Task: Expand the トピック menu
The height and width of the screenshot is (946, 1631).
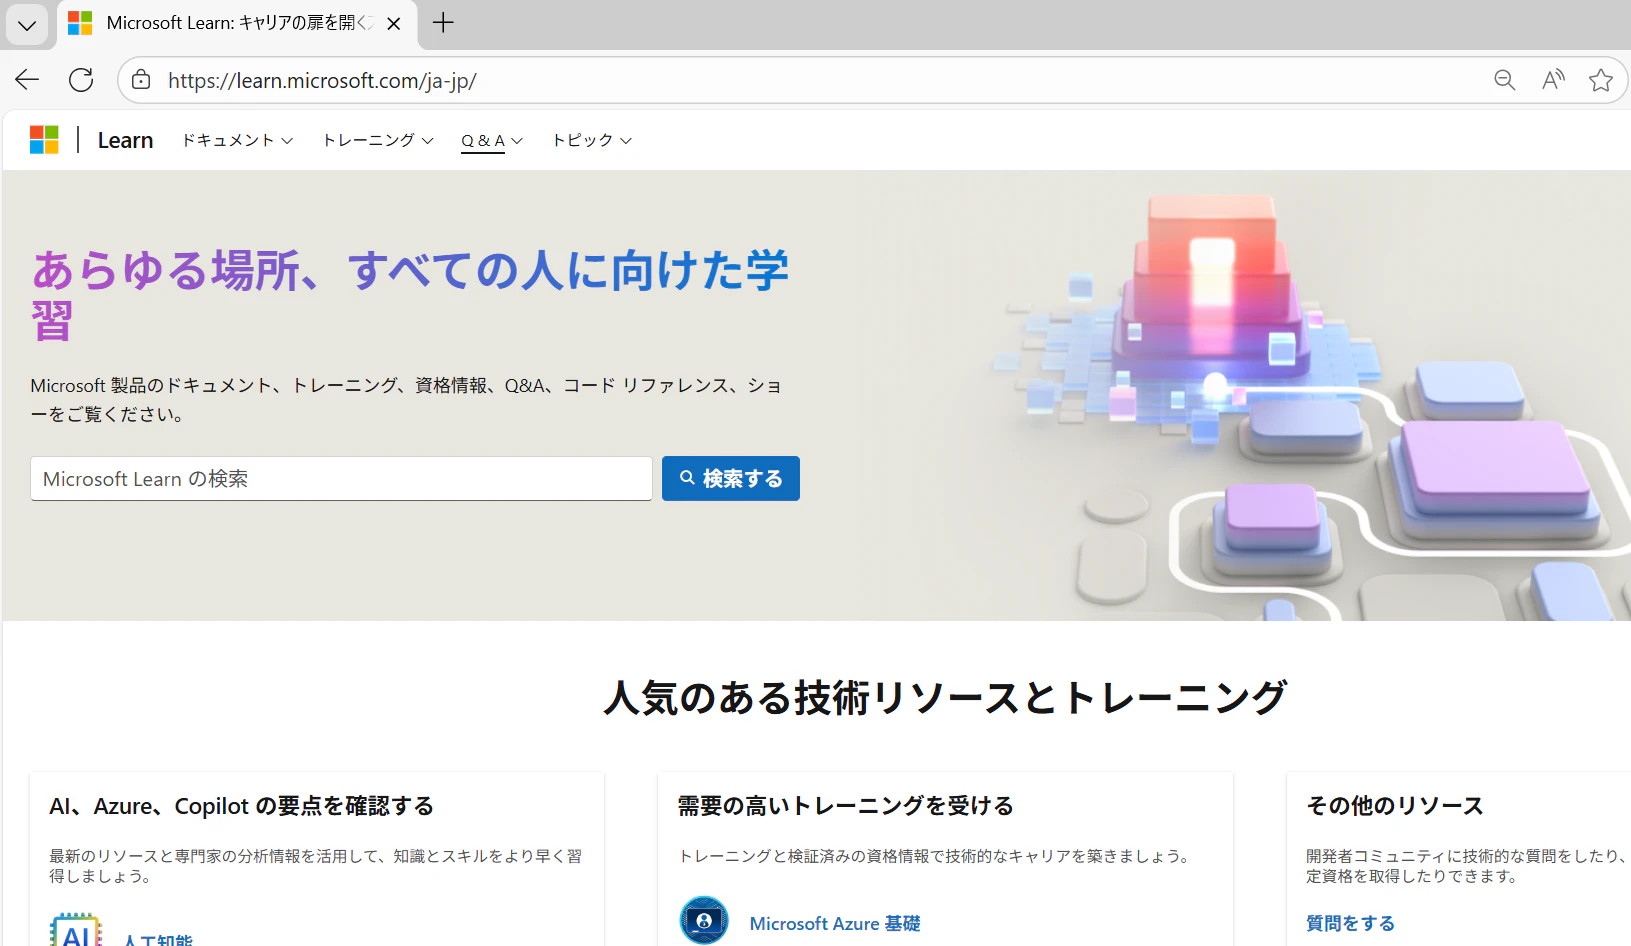Action: coord(592,140)
